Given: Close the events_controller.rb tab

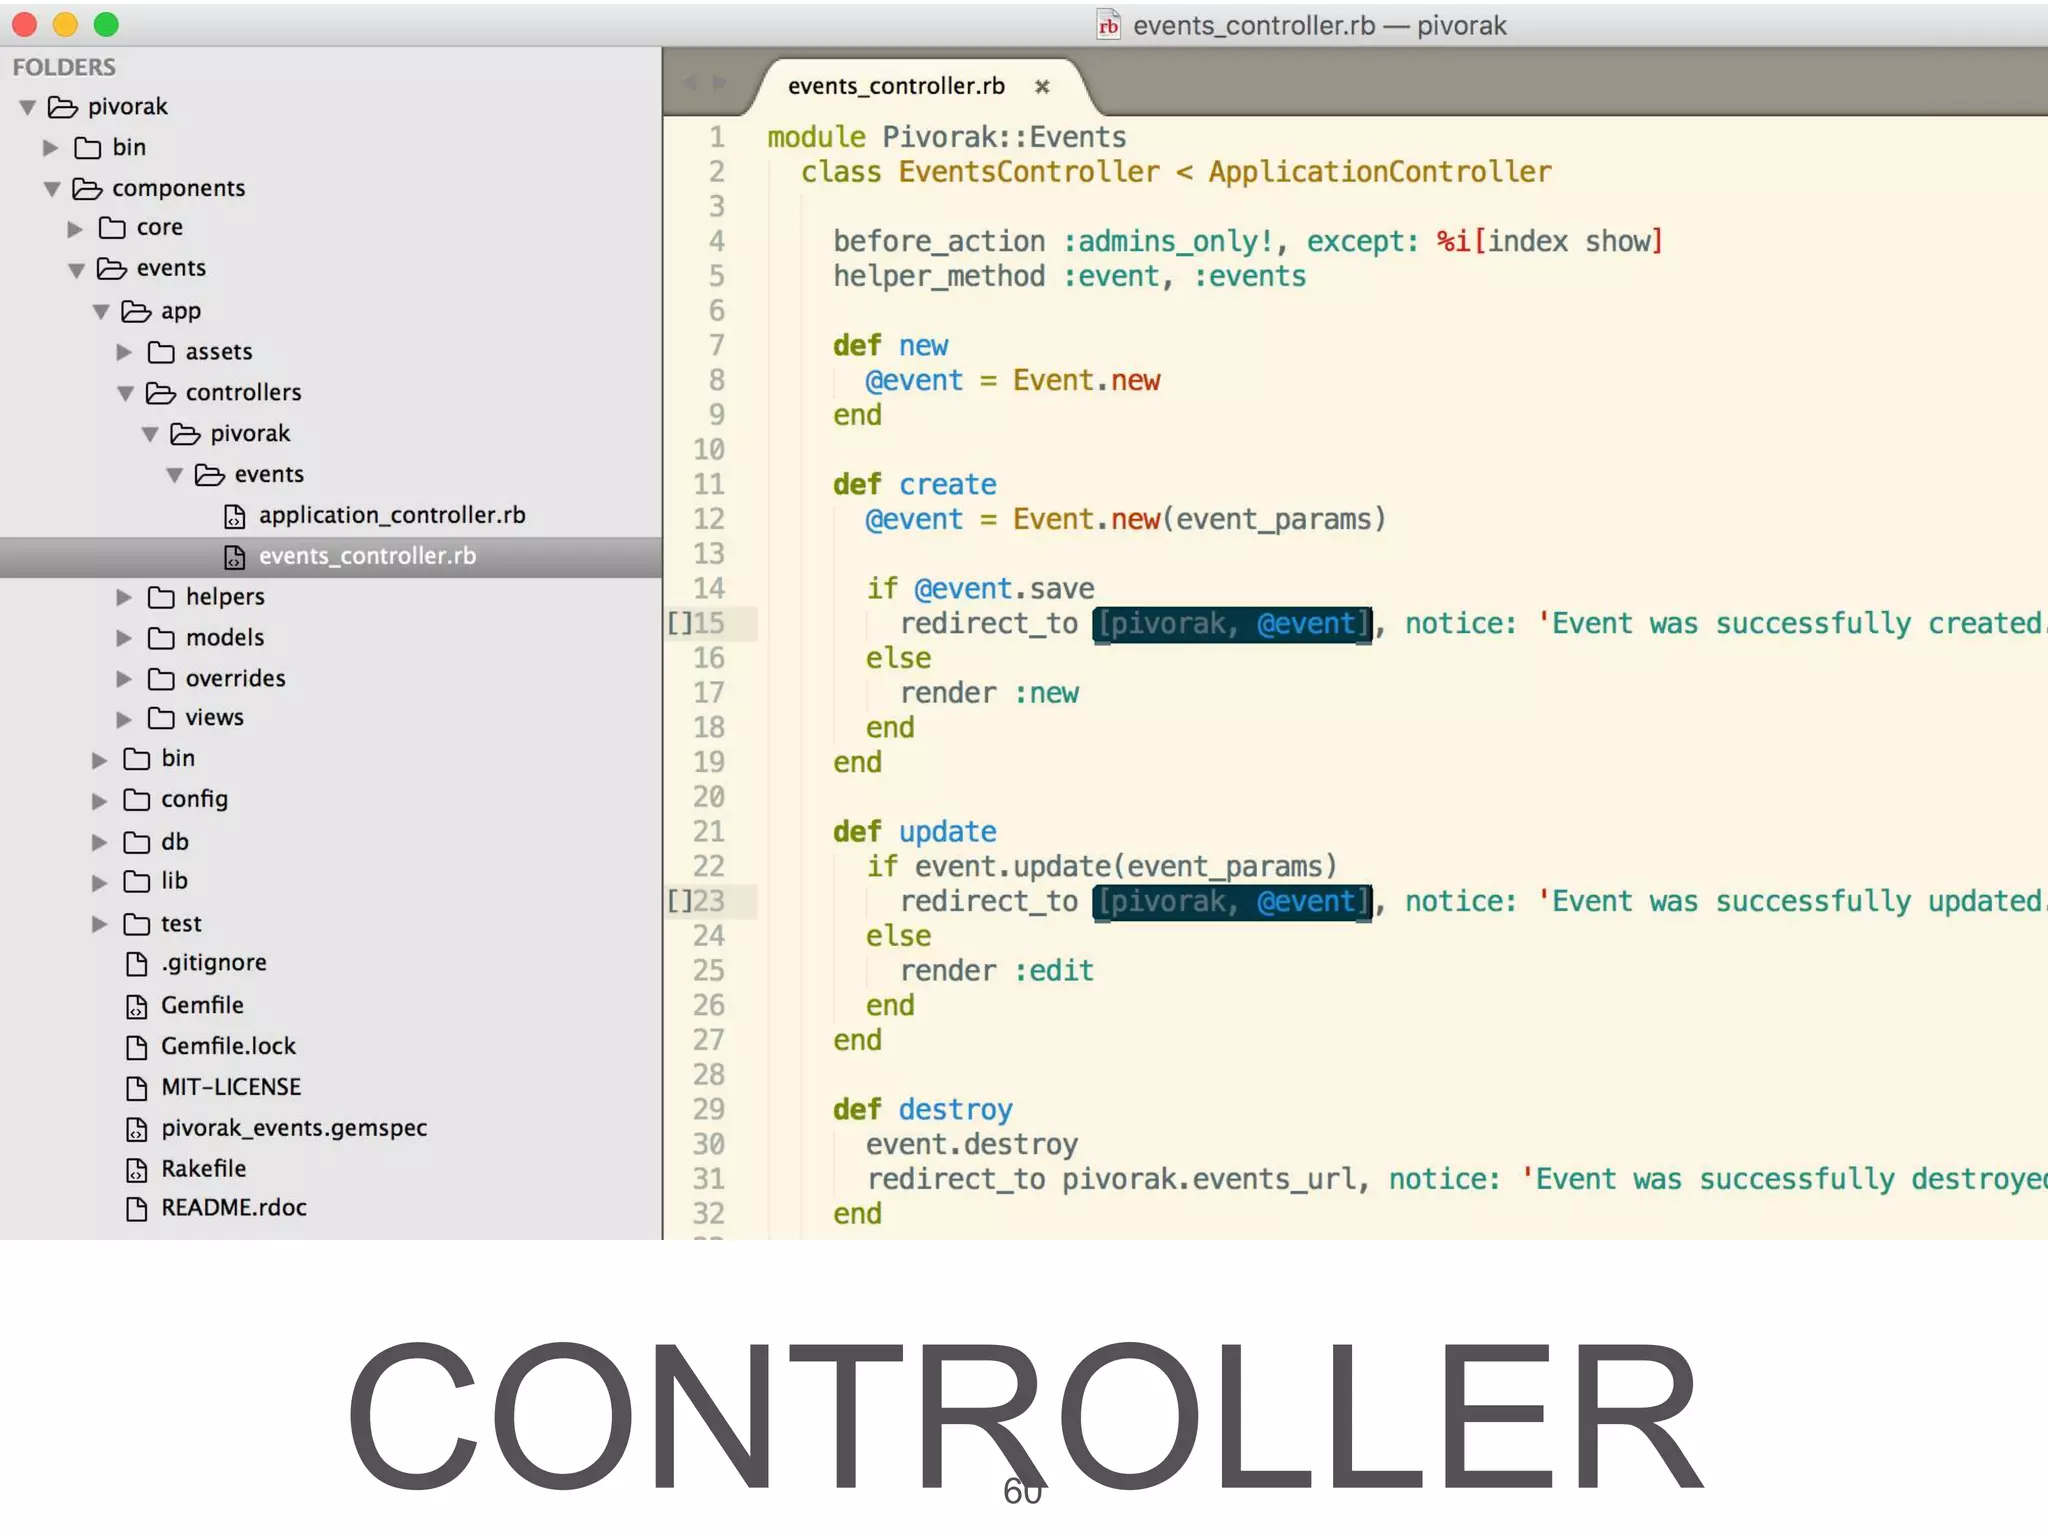Looking at the screenshot, I should 1042,87.
